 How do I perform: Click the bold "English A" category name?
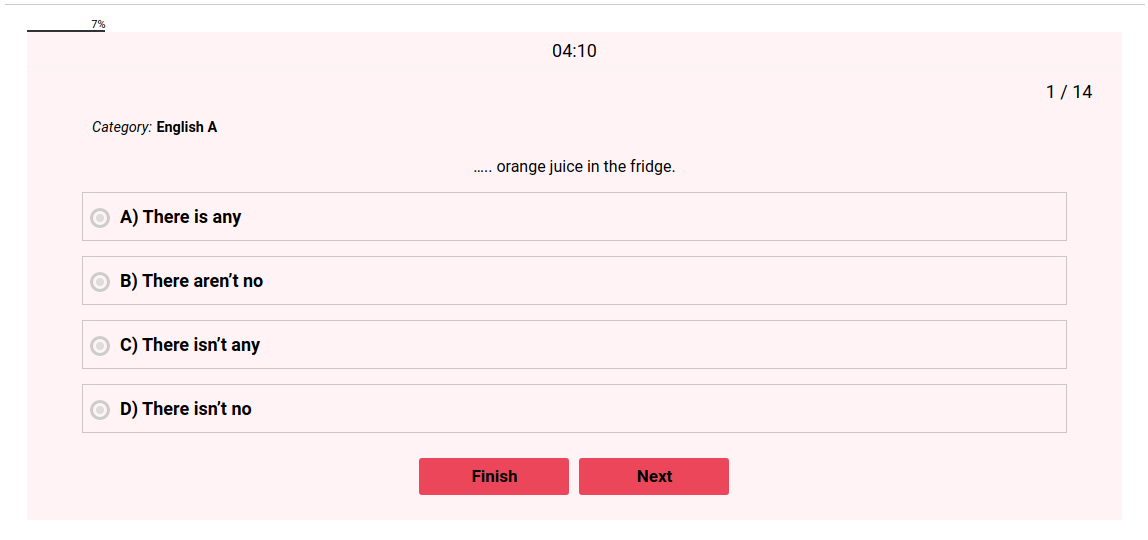coord(187,127)
